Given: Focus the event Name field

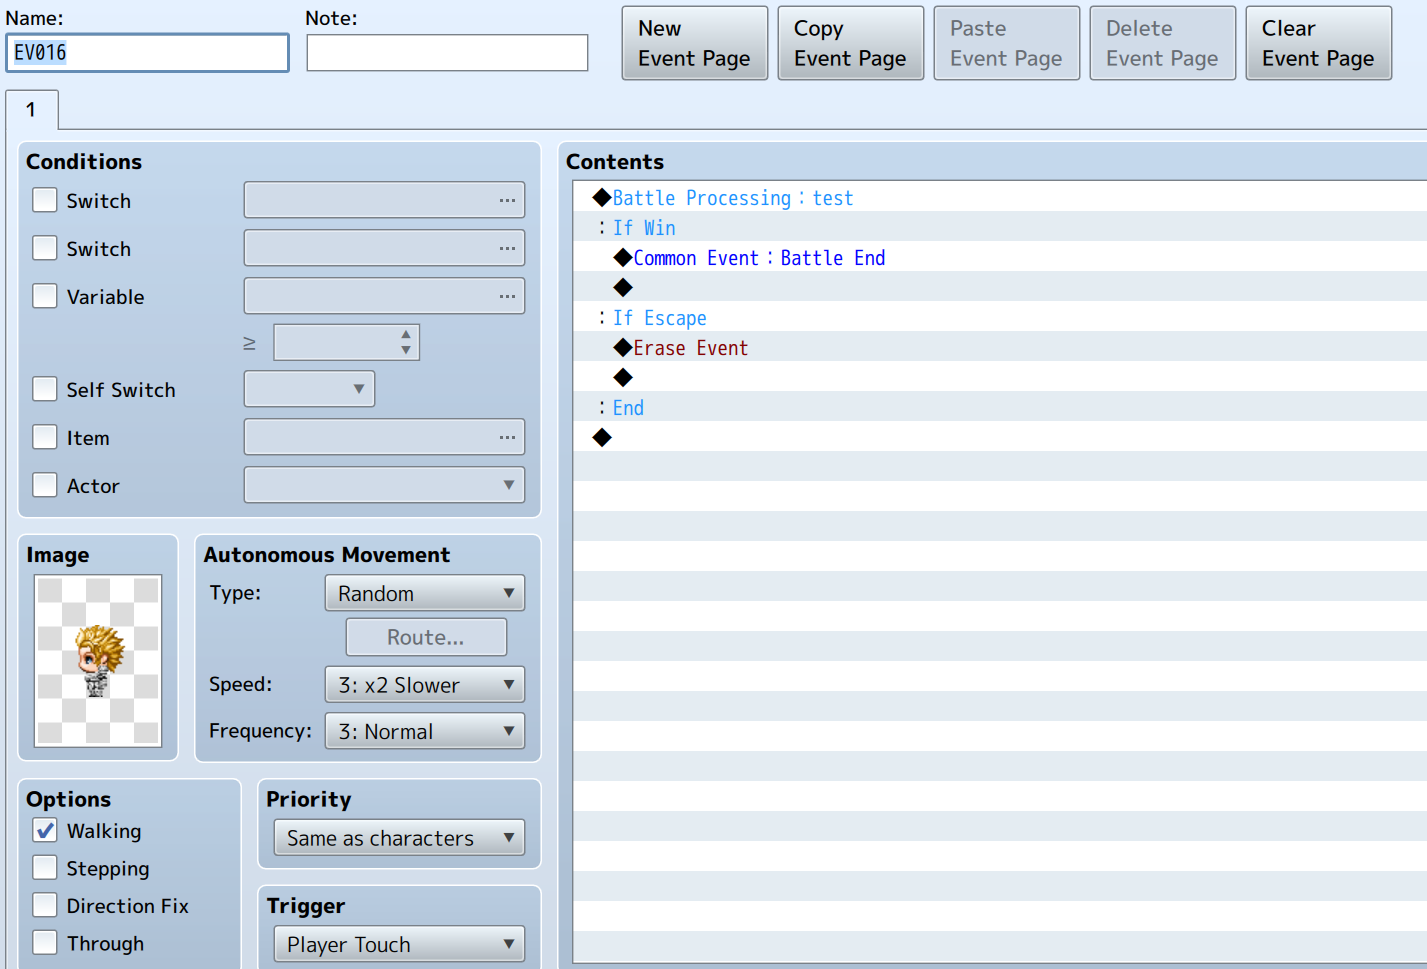Looking at the screenshot, I should tap(148, 53).
